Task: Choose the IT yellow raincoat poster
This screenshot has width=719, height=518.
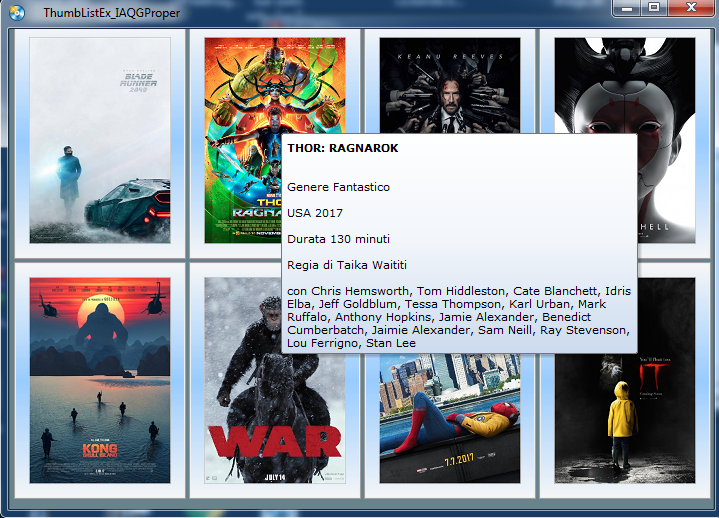Action: (x=625, y=380)
